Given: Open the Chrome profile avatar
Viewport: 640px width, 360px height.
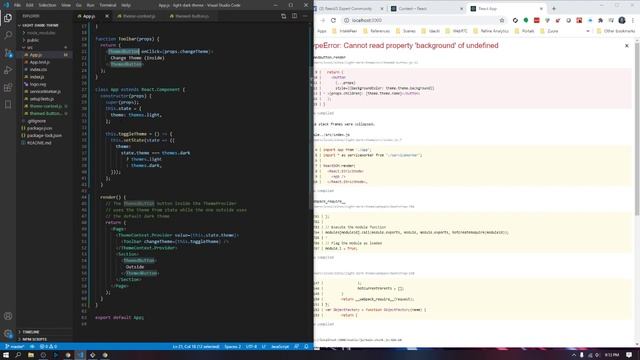Looking at the screenshot, I should point(622,20).
